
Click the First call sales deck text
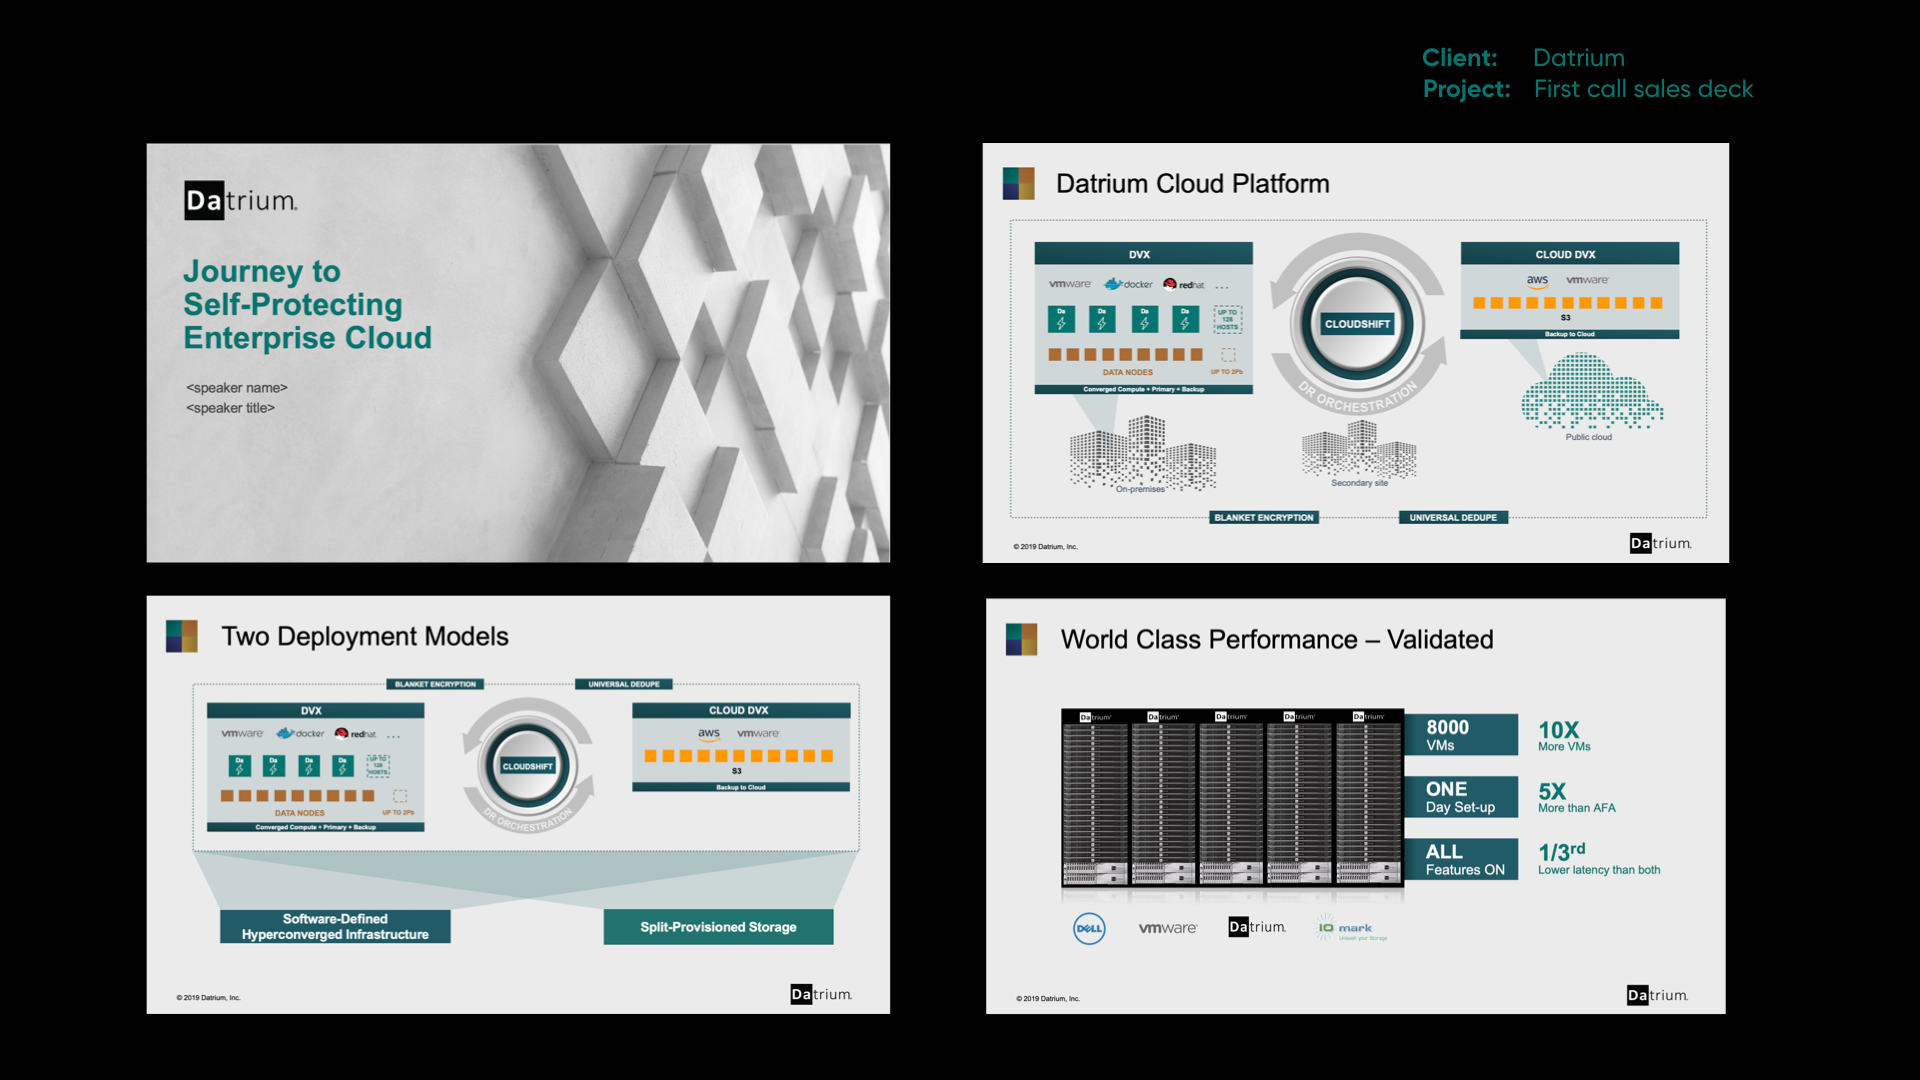click(1643, 89)
